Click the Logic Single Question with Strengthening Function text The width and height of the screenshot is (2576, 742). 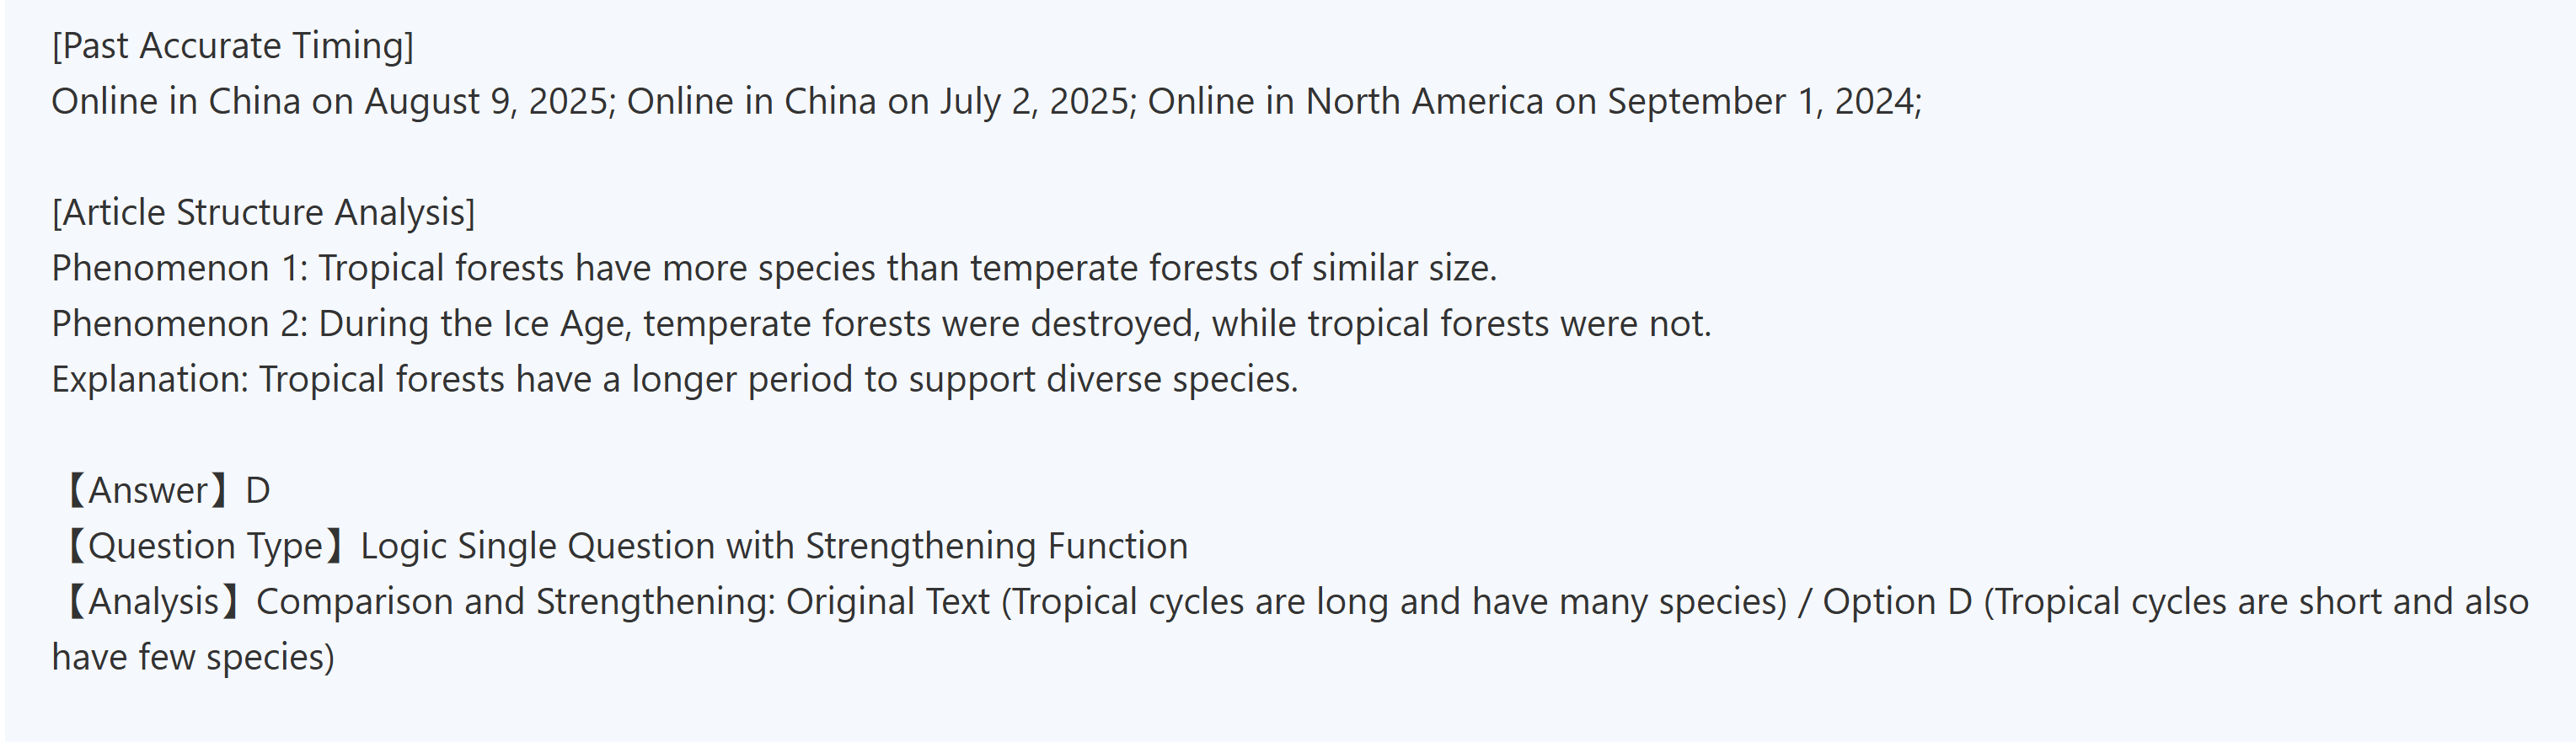pyautogui.click(x=774, y=547)
